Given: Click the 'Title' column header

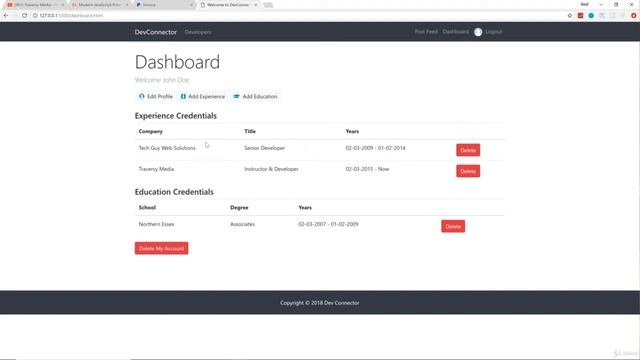Looking at the screenshot, I should tap(250, 131).
